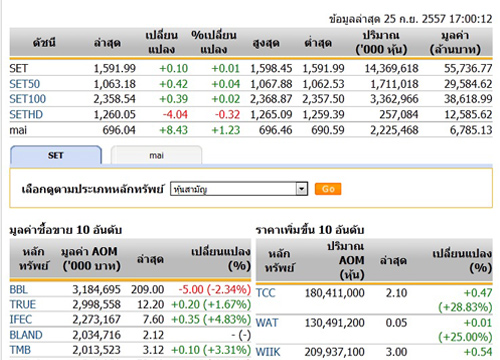
Task: Switch to the mai tab
Action: tap(156, 155)
